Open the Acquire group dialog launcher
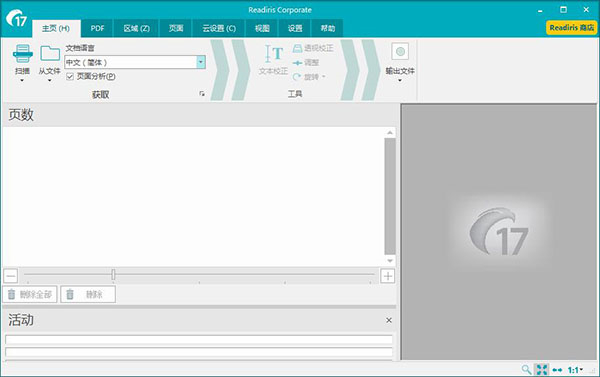This screenshot has width=600, height=377. coord(202,94)
